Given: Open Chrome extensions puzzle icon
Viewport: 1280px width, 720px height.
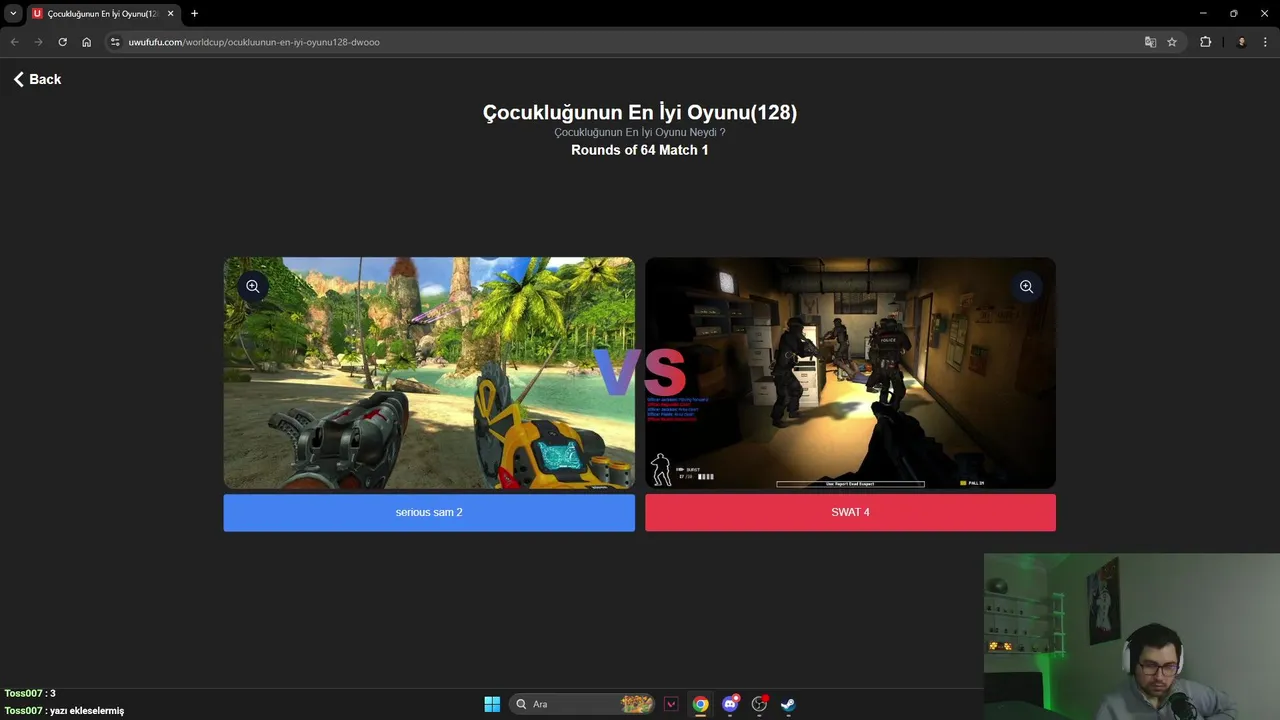Looking at the screenshot, I should pyautogui.click(x=1205, y=42).
